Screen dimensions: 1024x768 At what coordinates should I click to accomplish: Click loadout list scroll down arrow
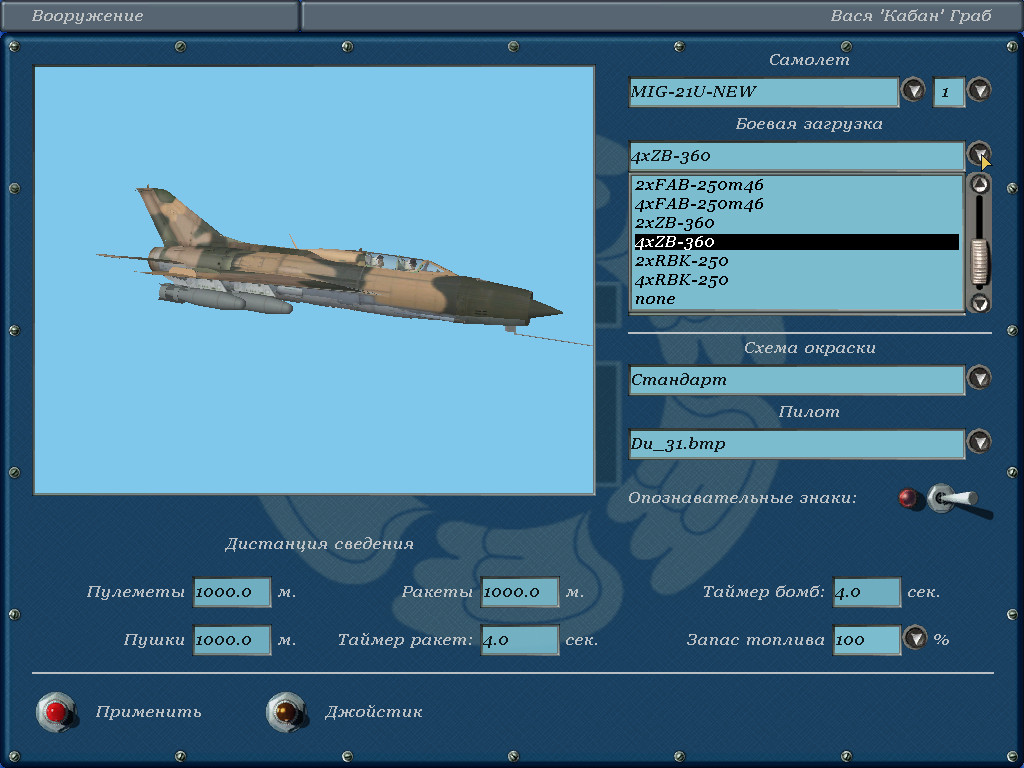point(980,302)
